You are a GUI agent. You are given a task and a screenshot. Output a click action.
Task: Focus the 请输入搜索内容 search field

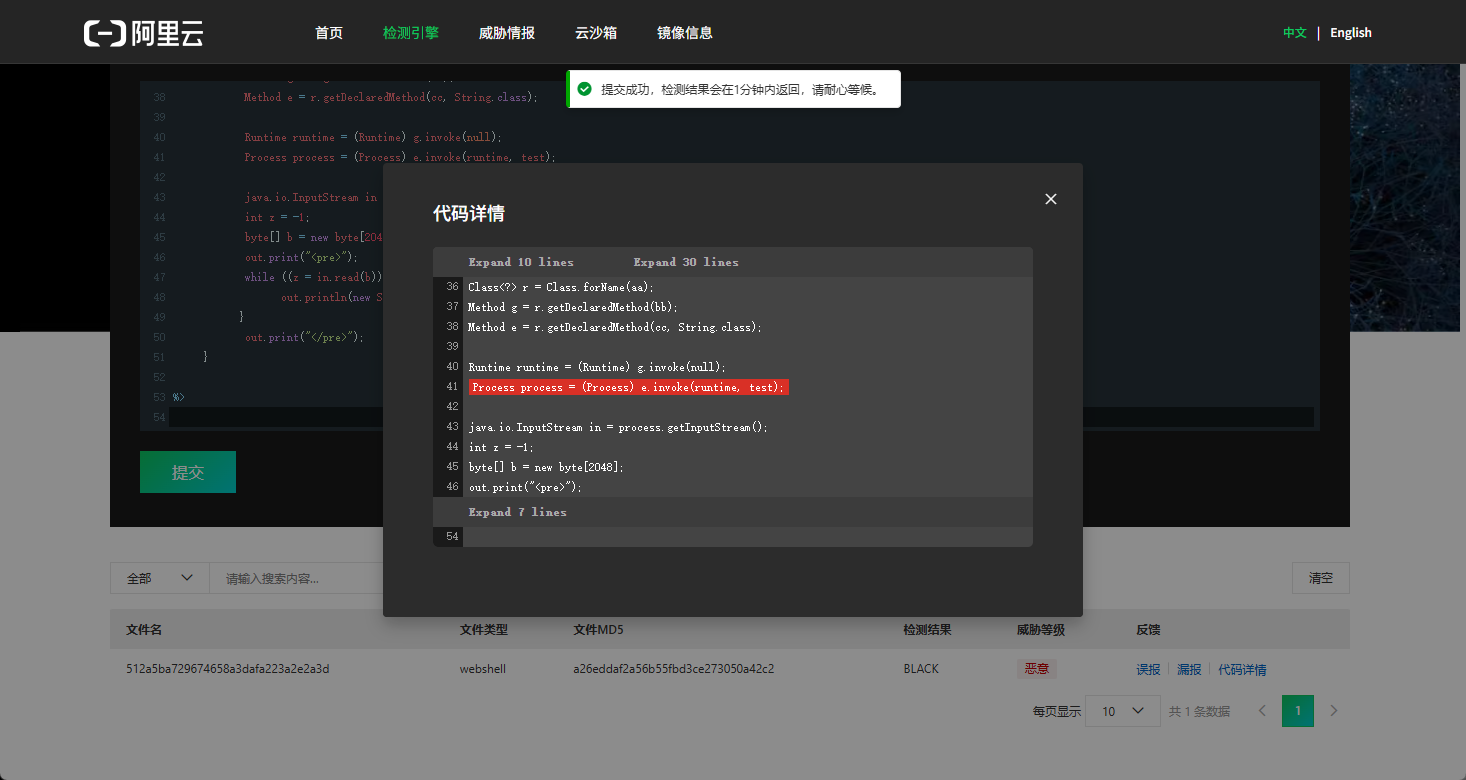(x=295, y=578)
